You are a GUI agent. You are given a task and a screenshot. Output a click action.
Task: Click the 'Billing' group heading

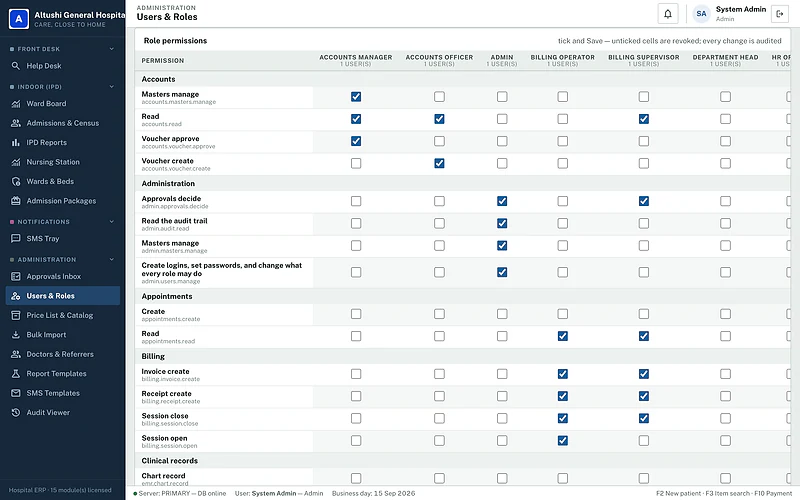pyautogui.click(x=153, y=356)
